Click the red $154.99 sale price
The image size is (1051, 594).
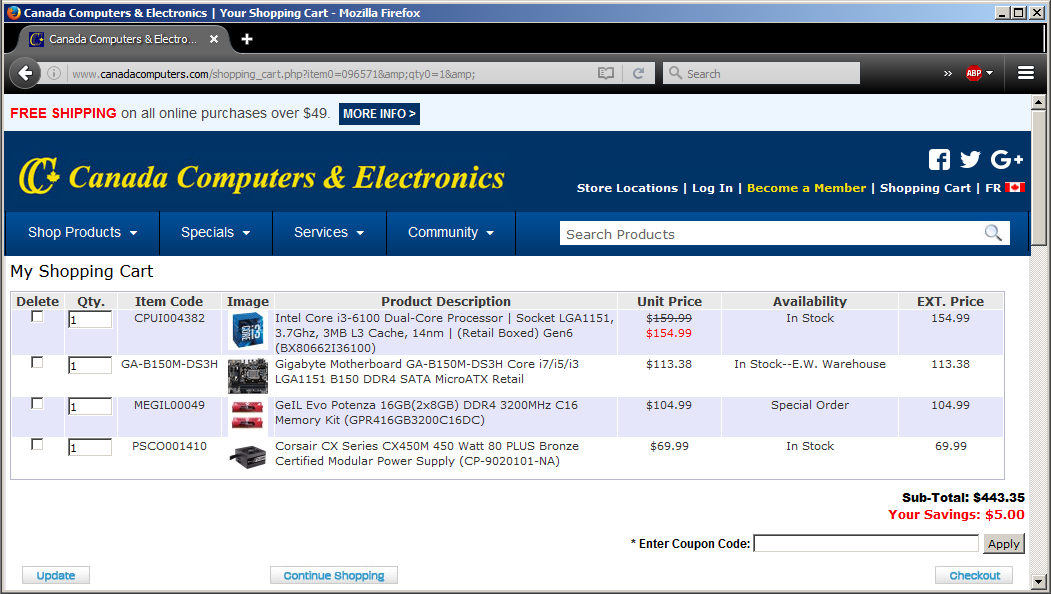pyautogui.click(x=668, y=333)
